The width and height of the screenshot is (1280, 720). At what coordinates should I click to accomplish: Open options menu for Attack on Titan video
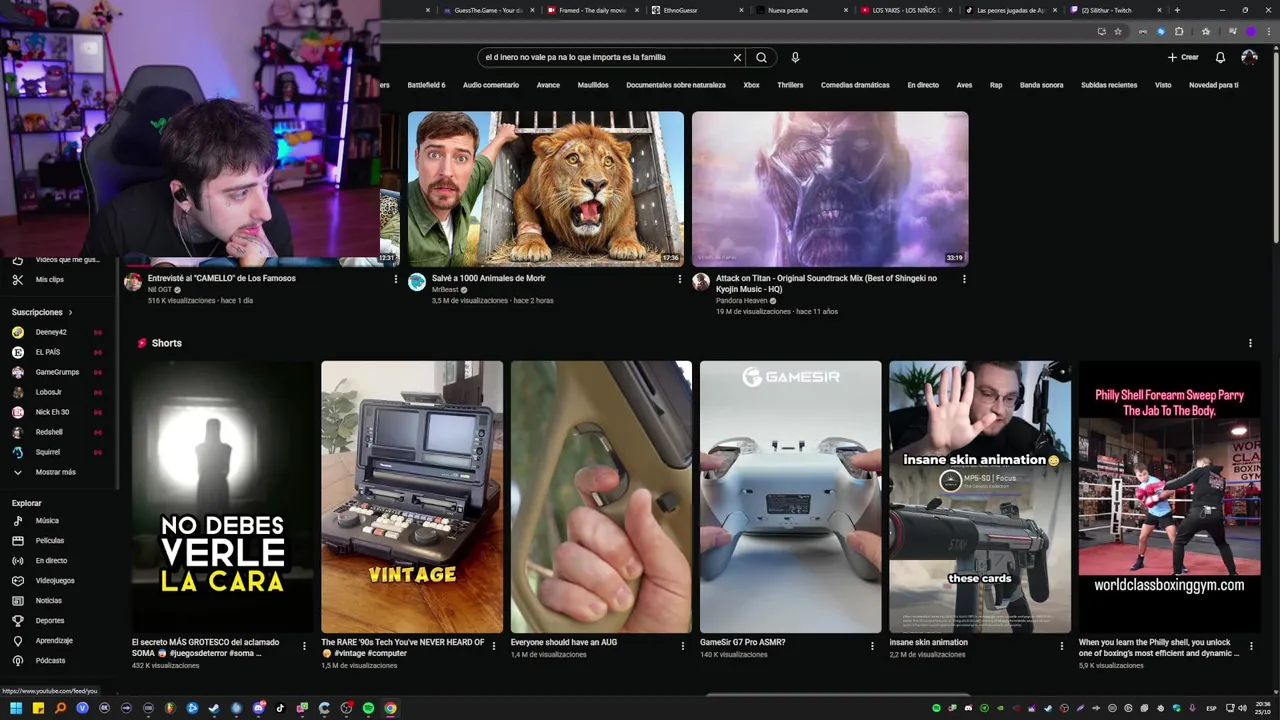964,279
